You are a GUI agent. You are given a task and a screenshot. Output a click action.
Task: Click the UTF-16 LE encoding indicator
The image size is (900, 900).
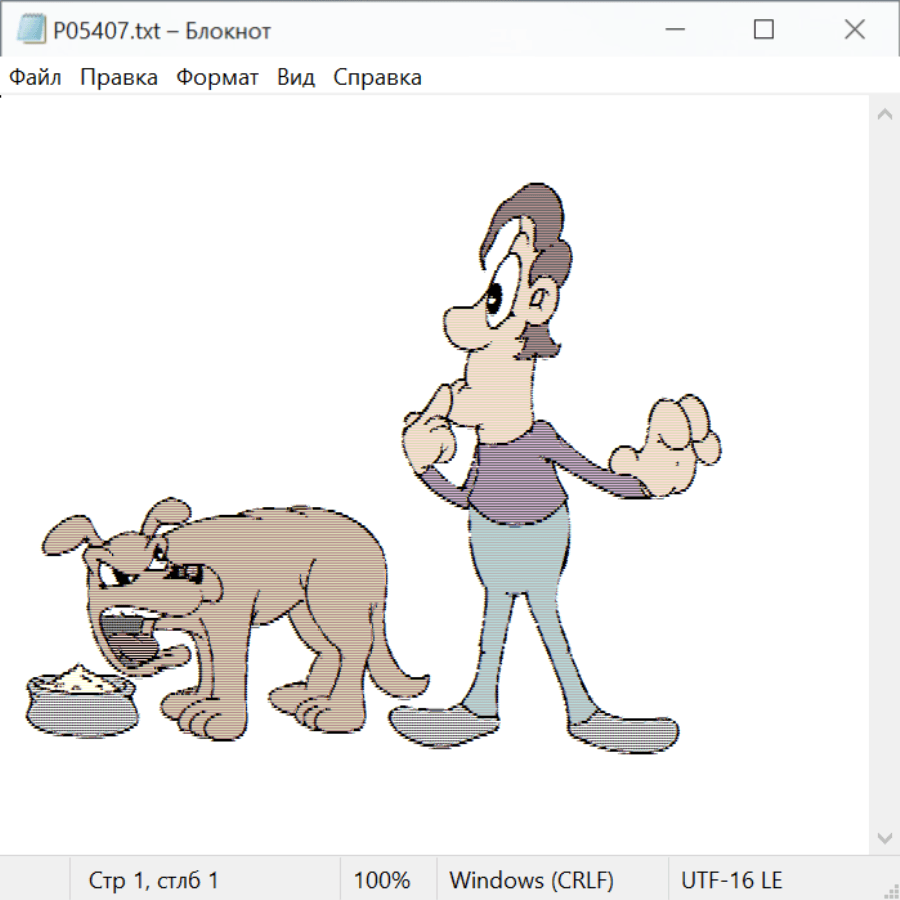tap(731, 881)
